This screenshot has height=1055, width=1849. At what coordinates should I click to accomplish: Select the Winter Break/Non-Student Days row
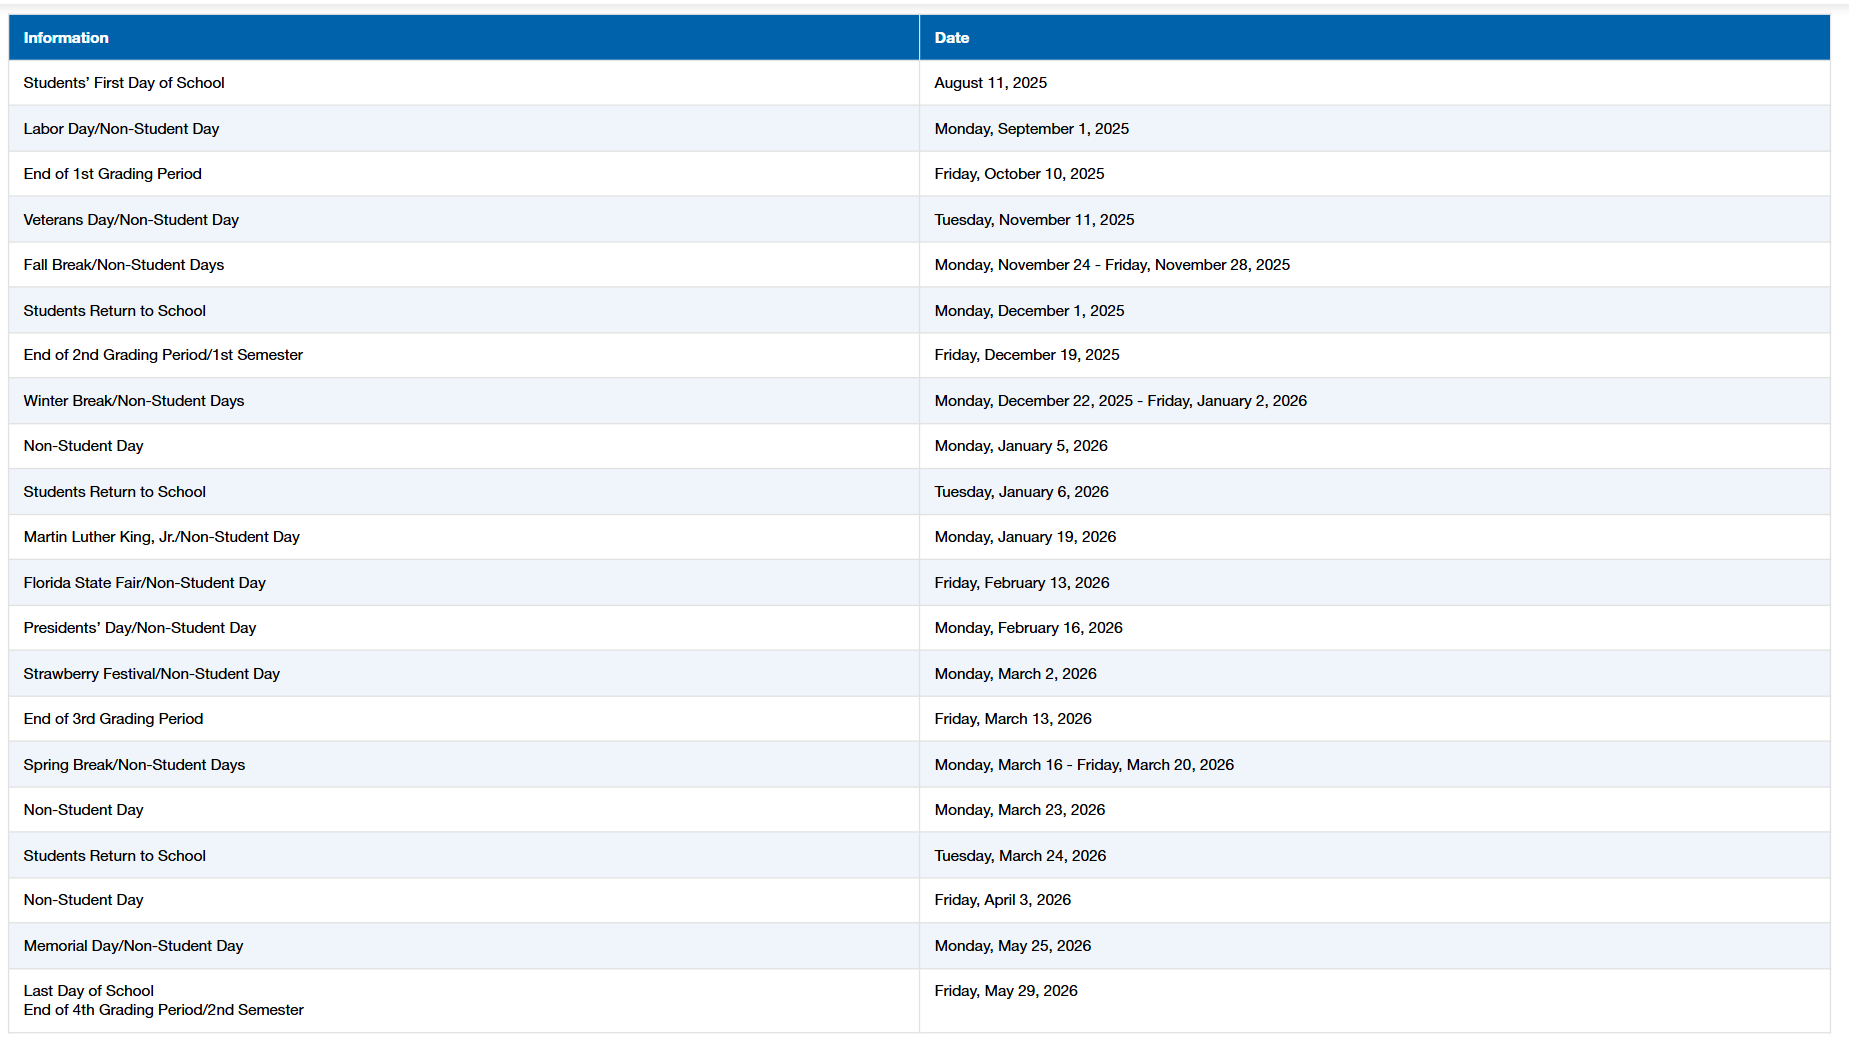click(x=133, y=400)
